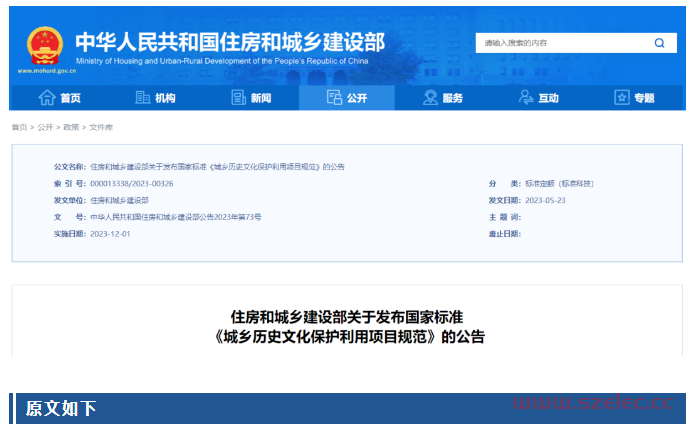The image size is (693, 429).
Task: Click the implementation date 2023-12-01
Action: (110, 234)
